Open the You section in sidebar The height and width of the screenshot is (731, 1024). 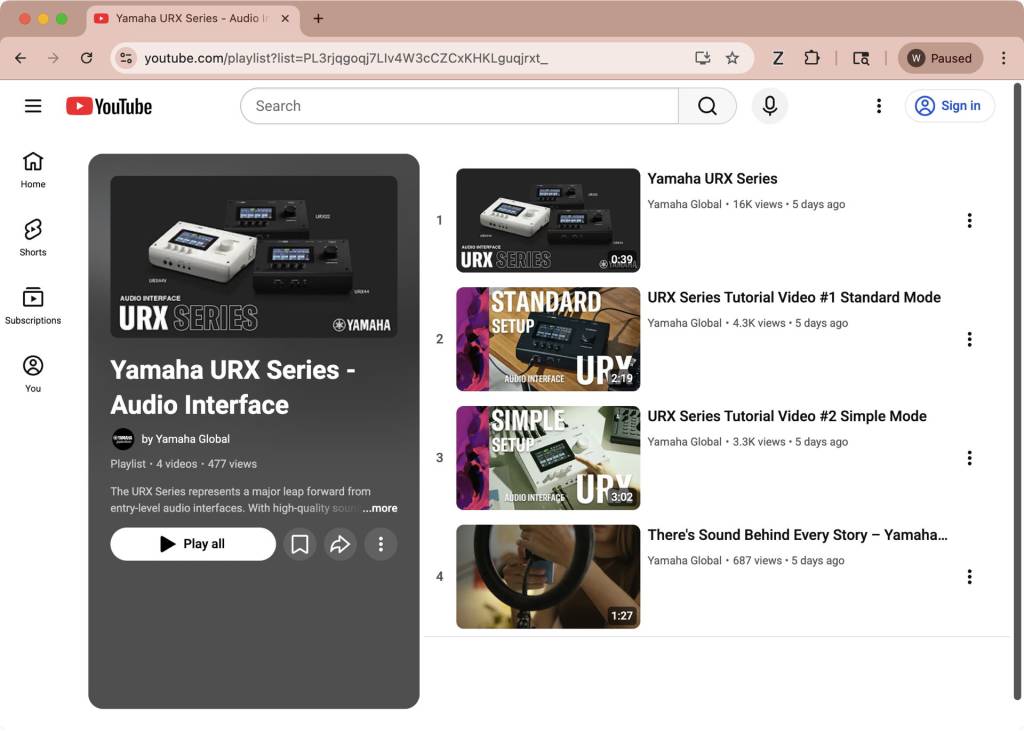click(x=33, y=374)
